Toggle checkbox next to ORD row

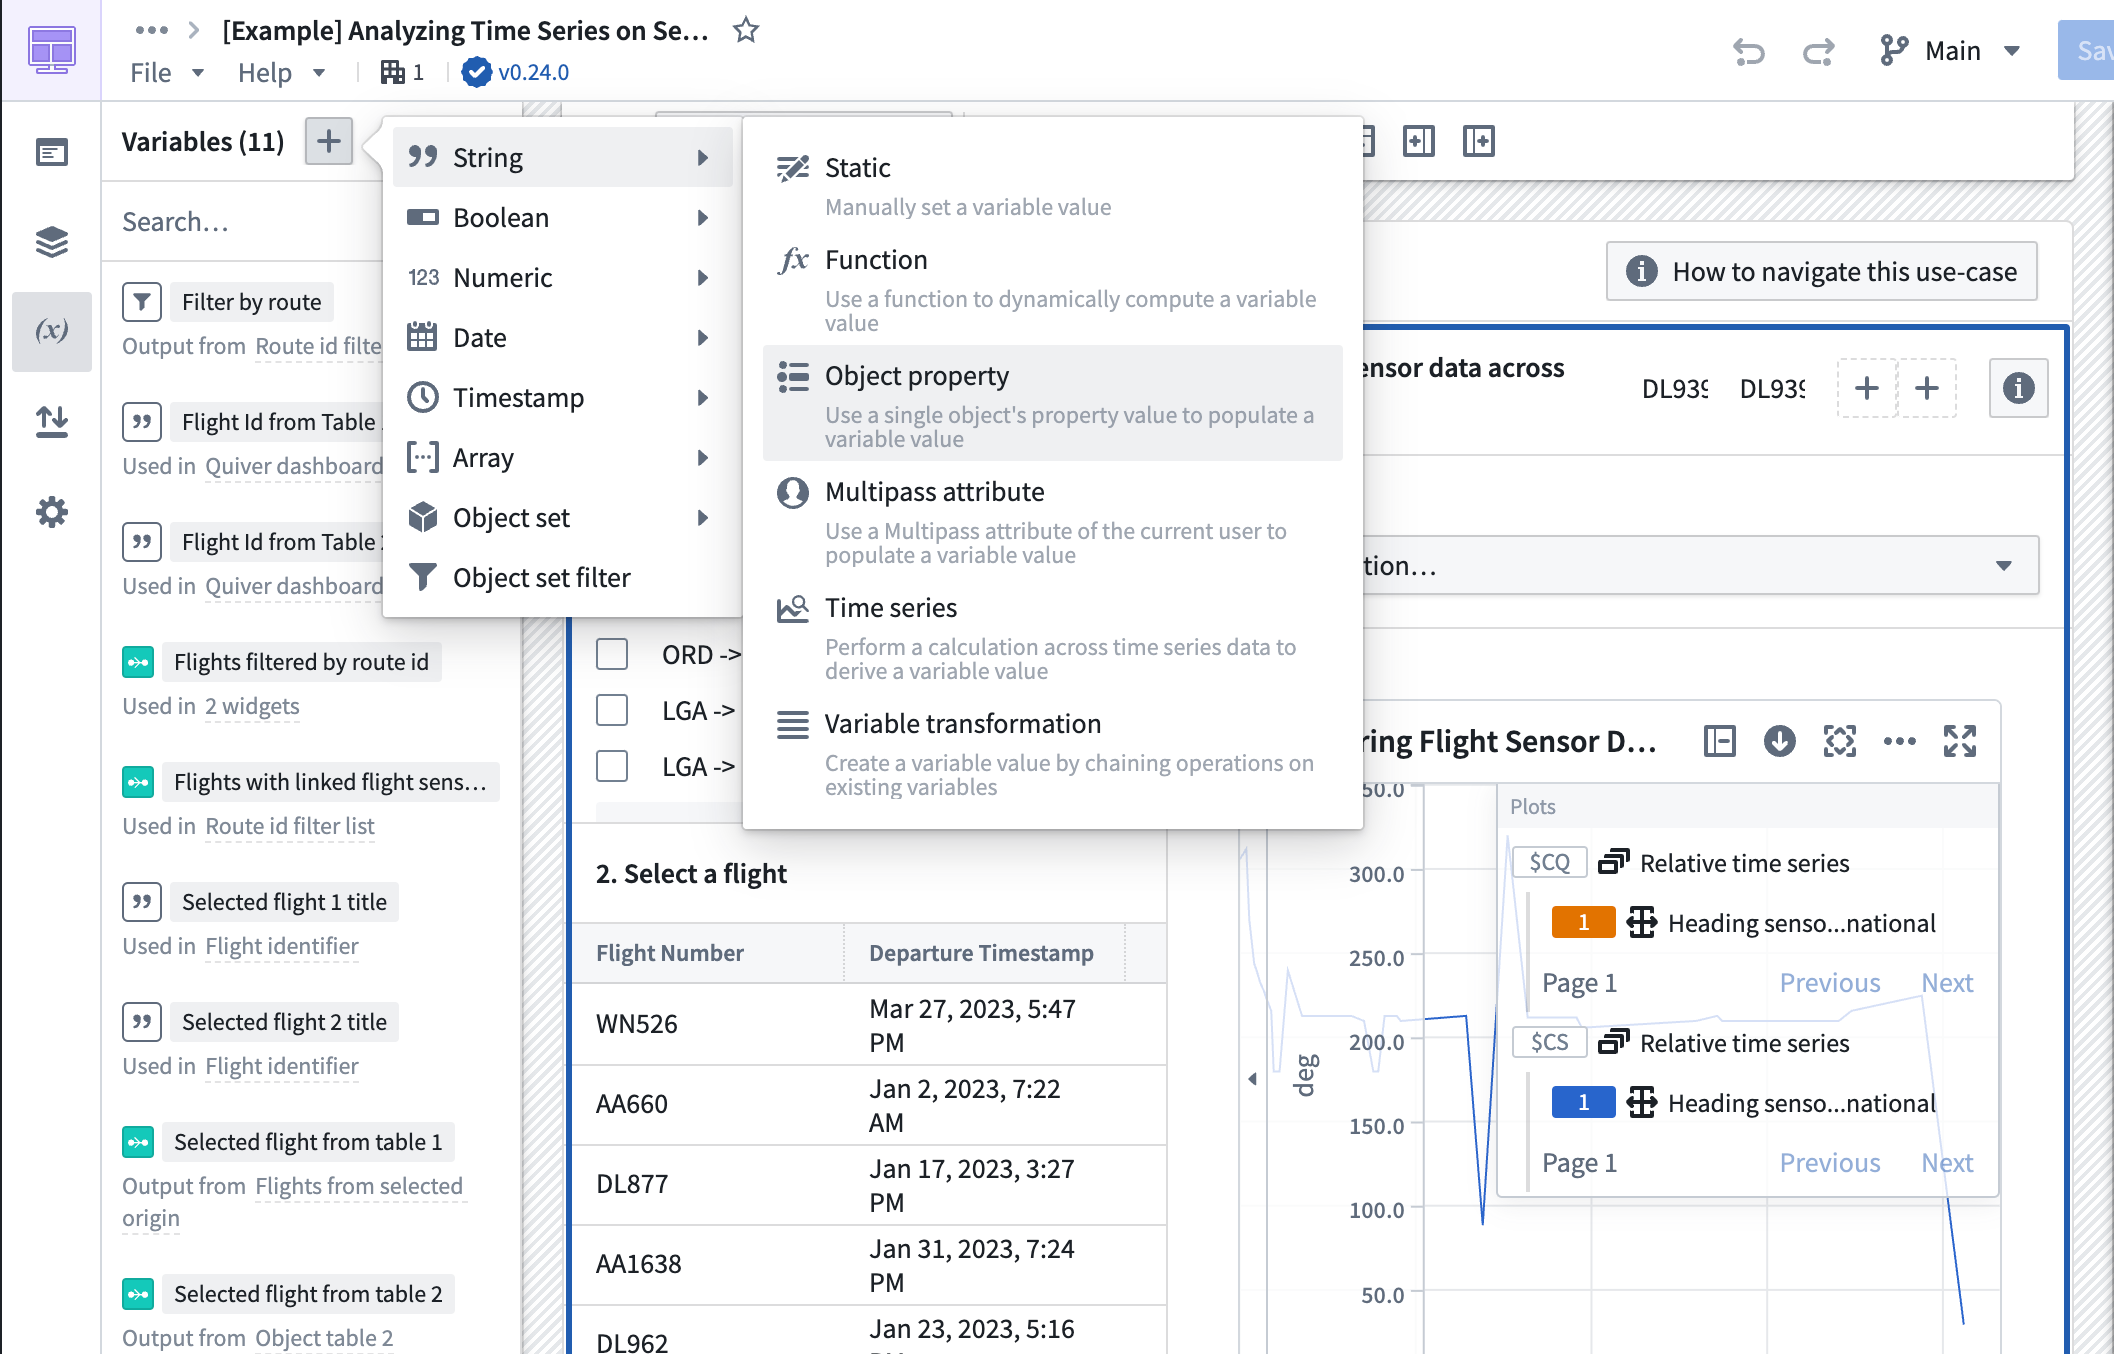(x=612, y=655)
